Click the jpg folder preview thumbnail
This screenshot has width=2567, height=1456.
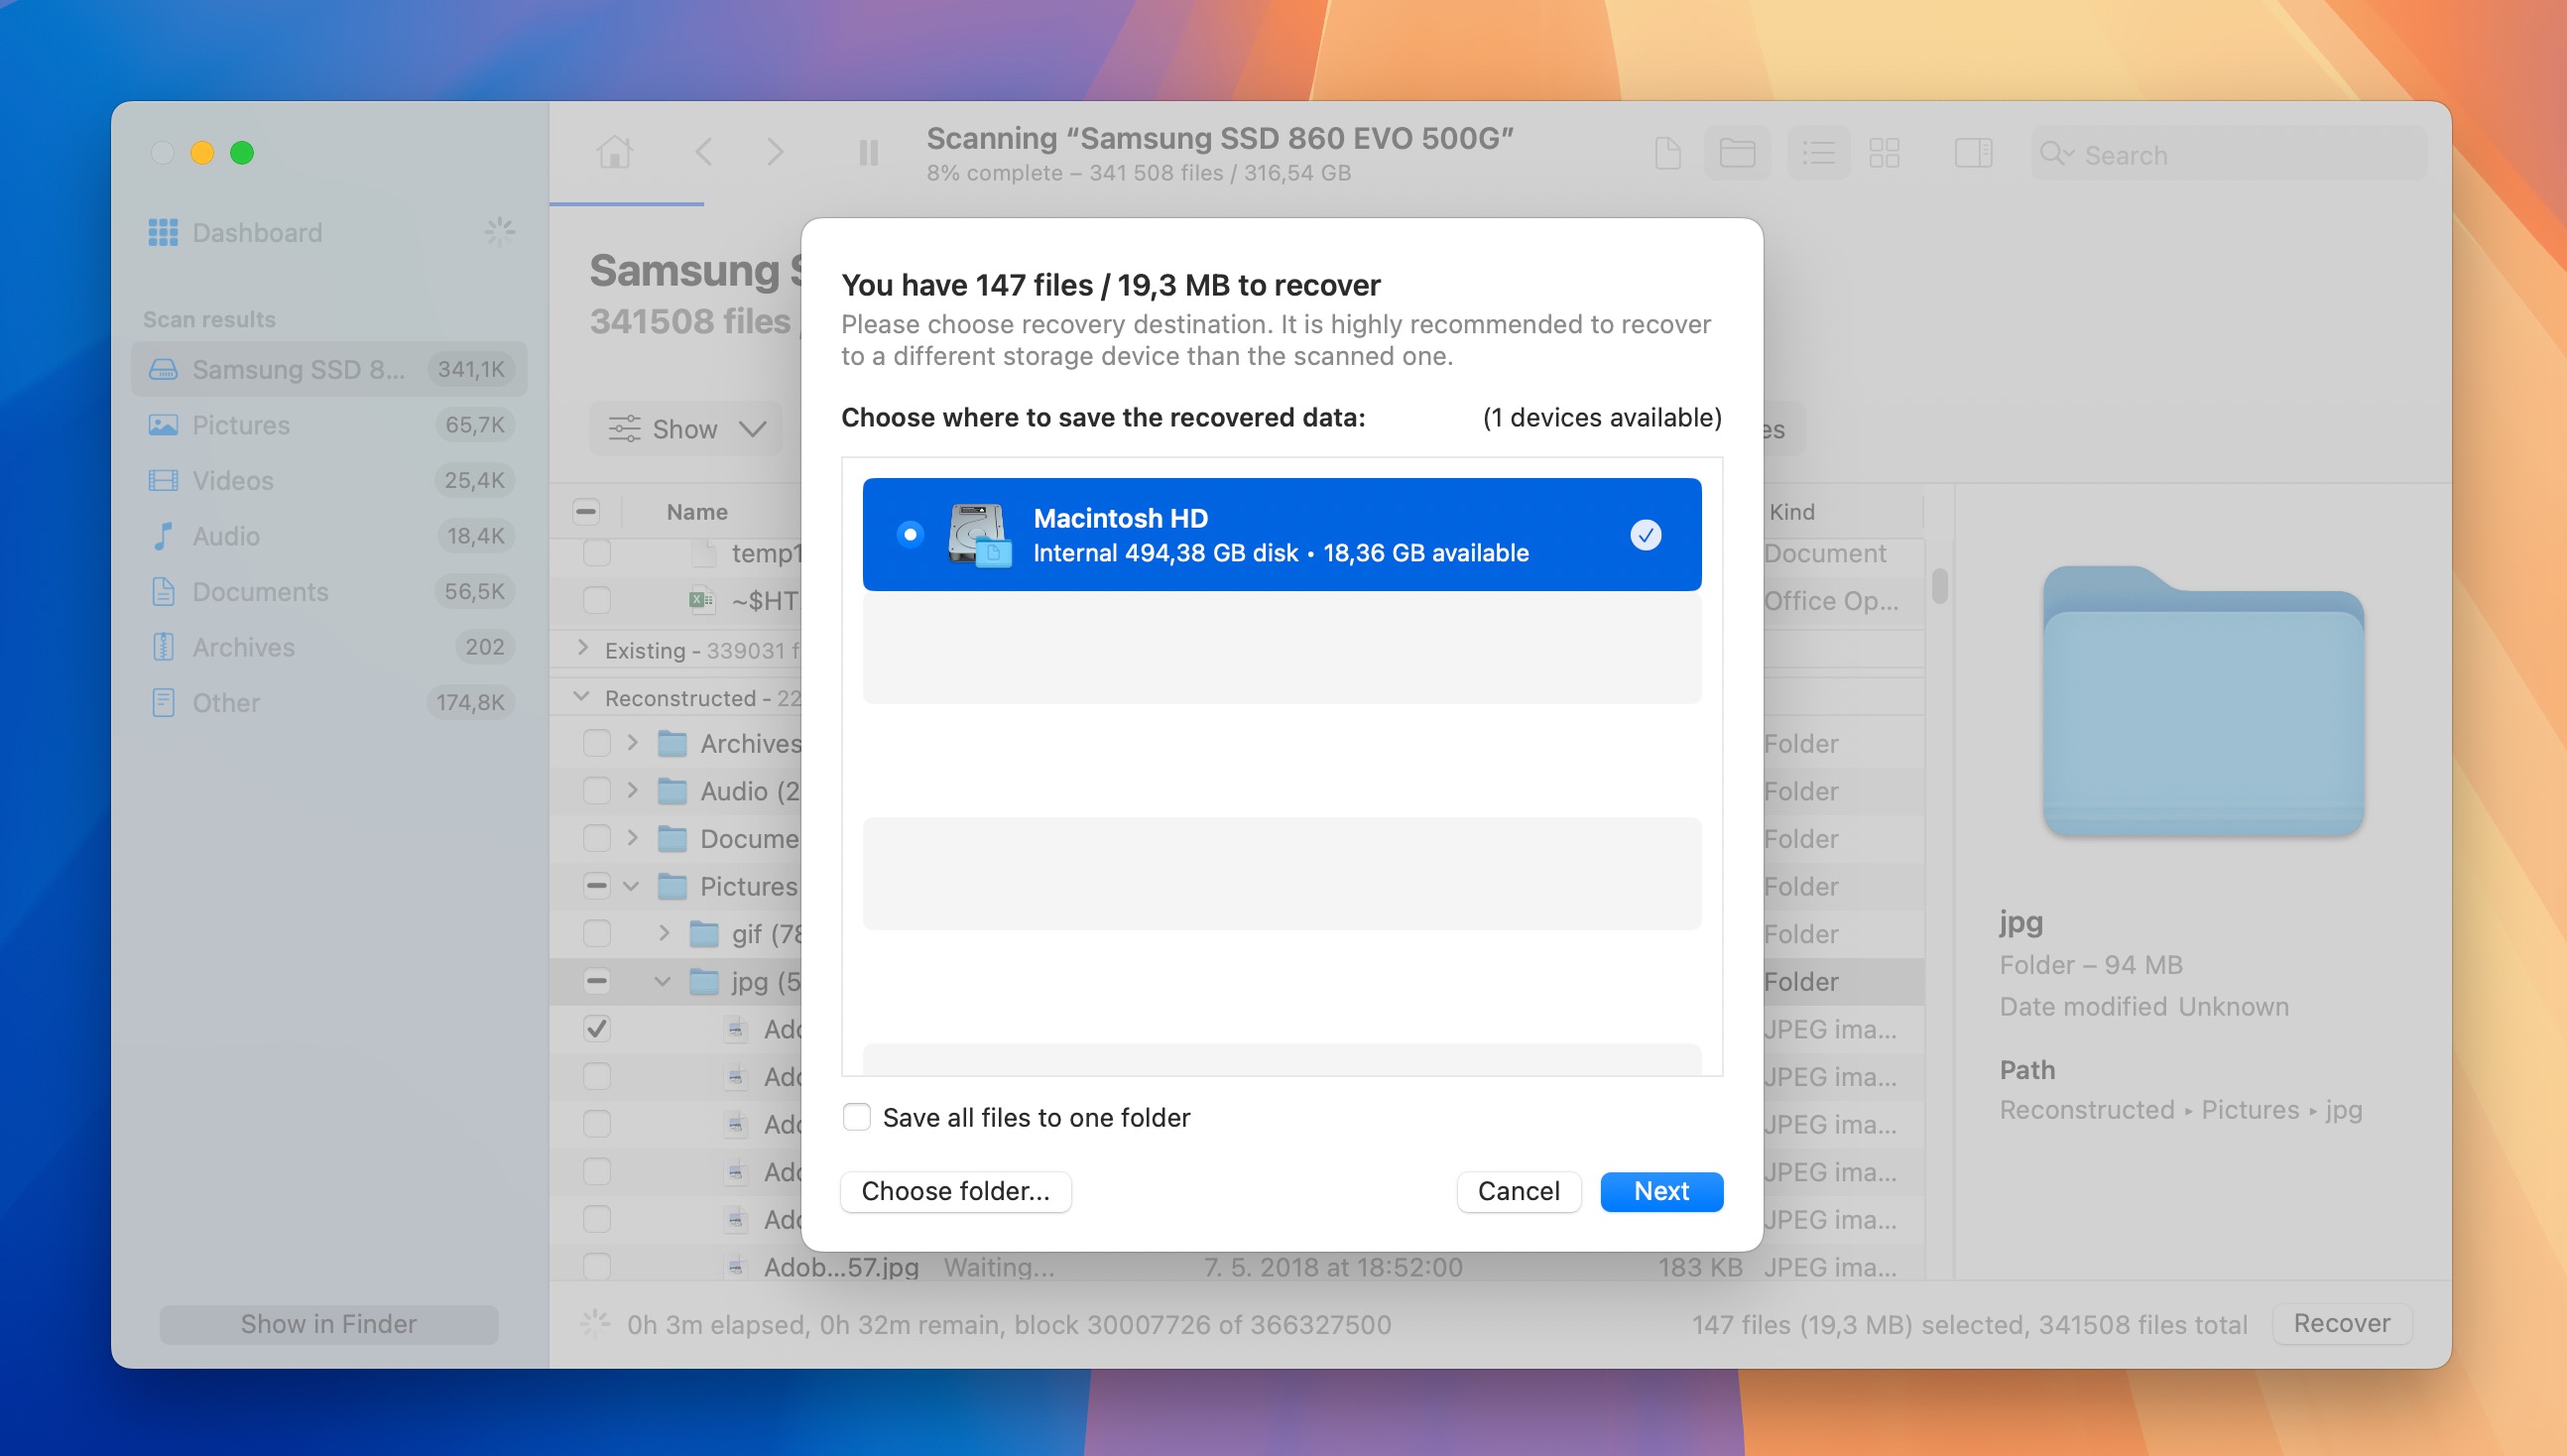click(2203, 701)
